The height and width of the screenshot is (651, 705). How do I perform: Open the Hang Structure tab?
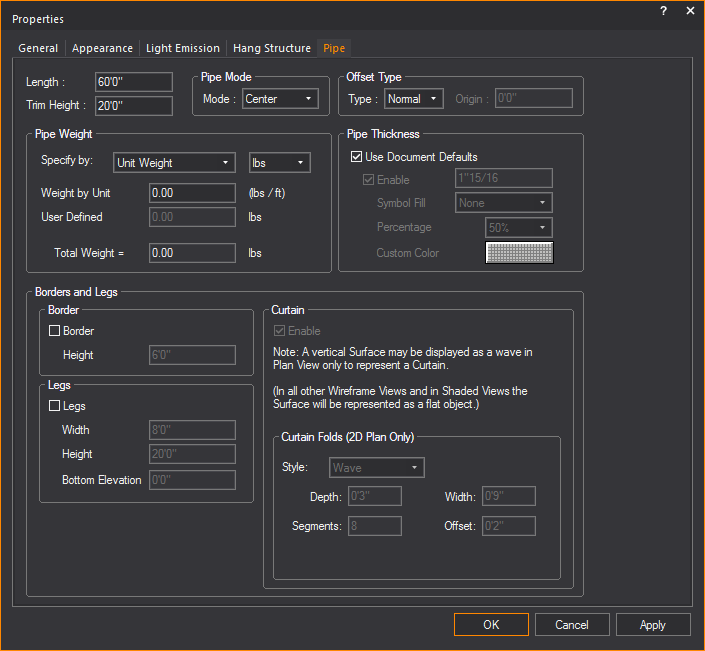272,48
